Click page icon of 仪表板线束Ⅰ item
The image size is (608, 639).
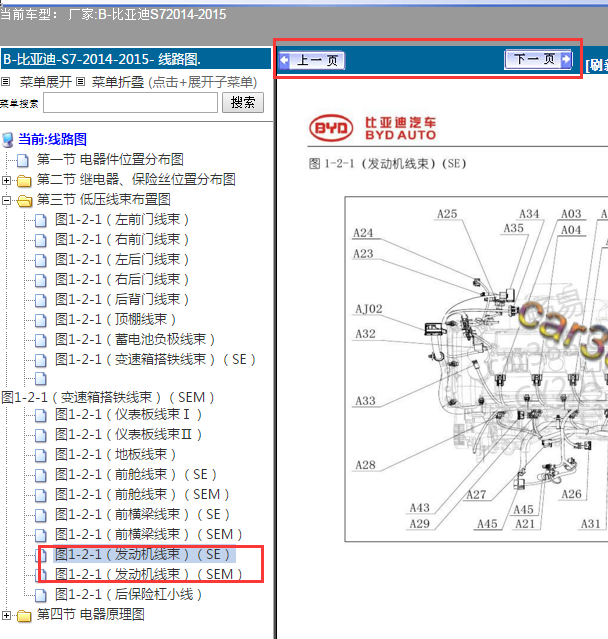point(41,416)
